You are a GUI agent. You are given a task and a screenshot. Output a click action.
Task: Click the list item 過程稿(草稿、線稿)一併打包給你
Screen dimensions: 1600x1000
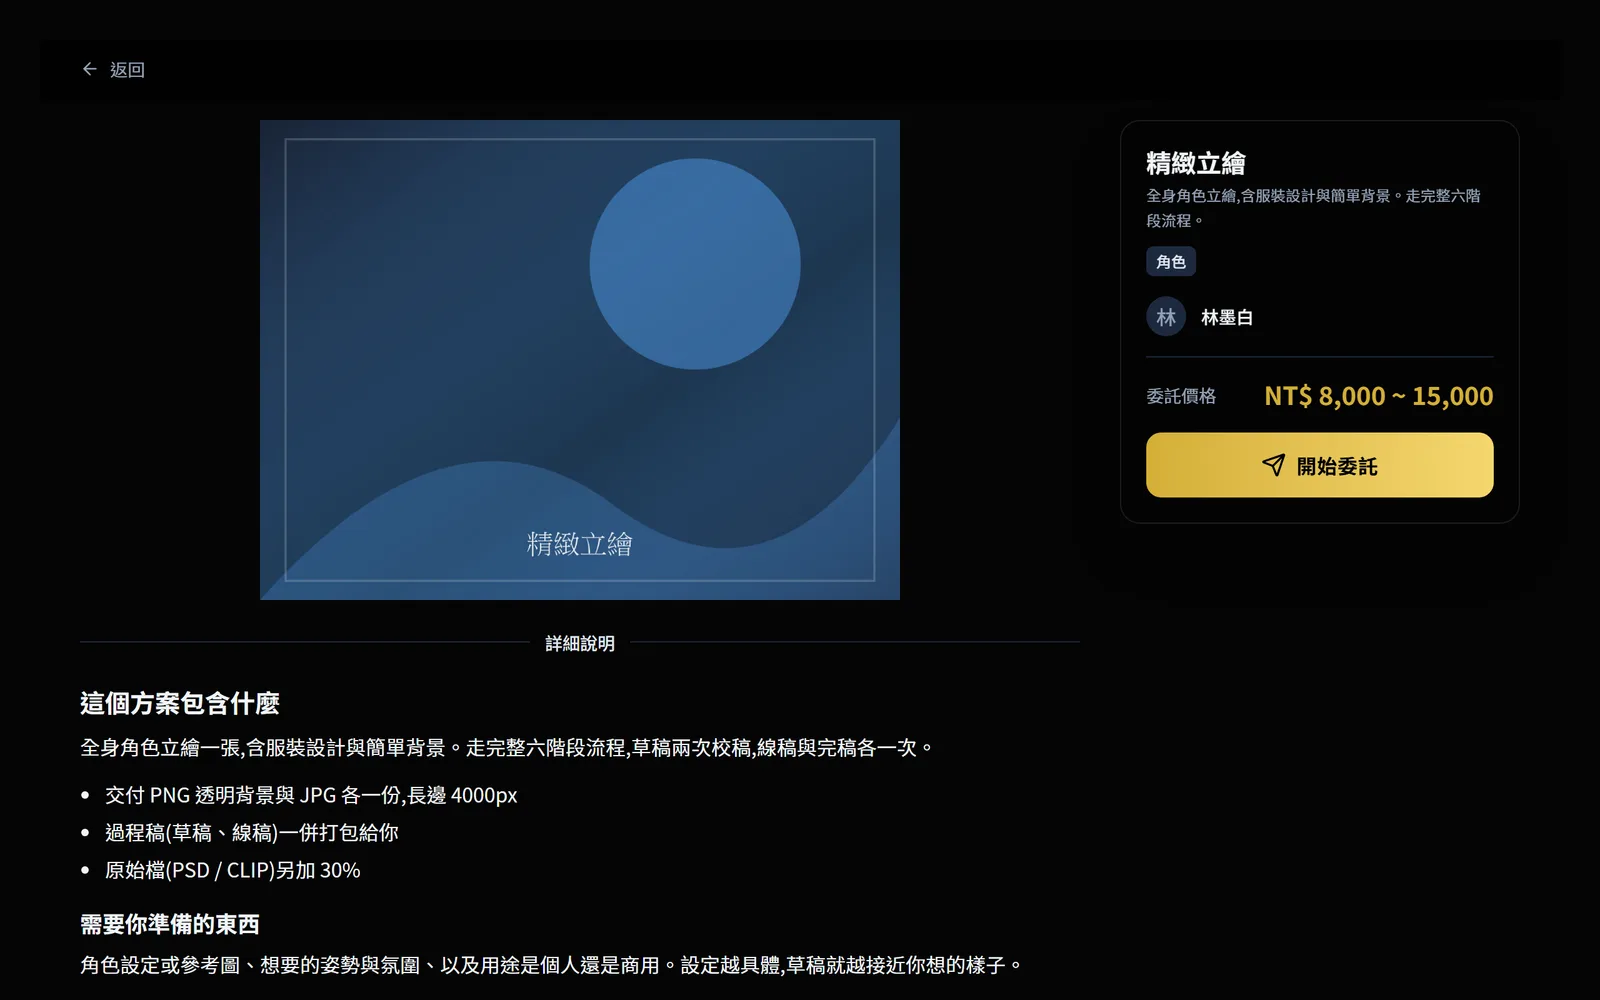pos(252,832)
